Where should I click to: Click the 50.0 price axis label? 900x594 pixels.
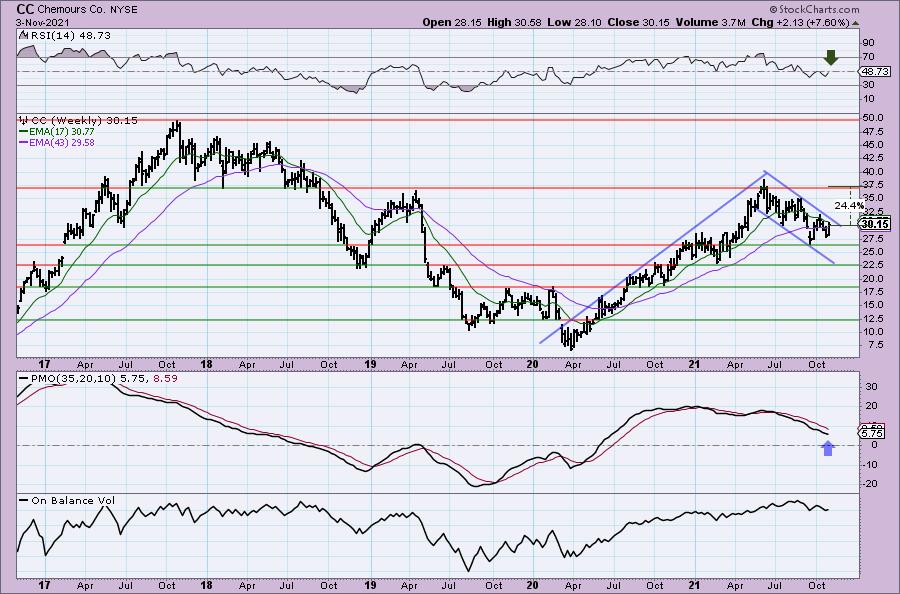(x=874, y=118)
